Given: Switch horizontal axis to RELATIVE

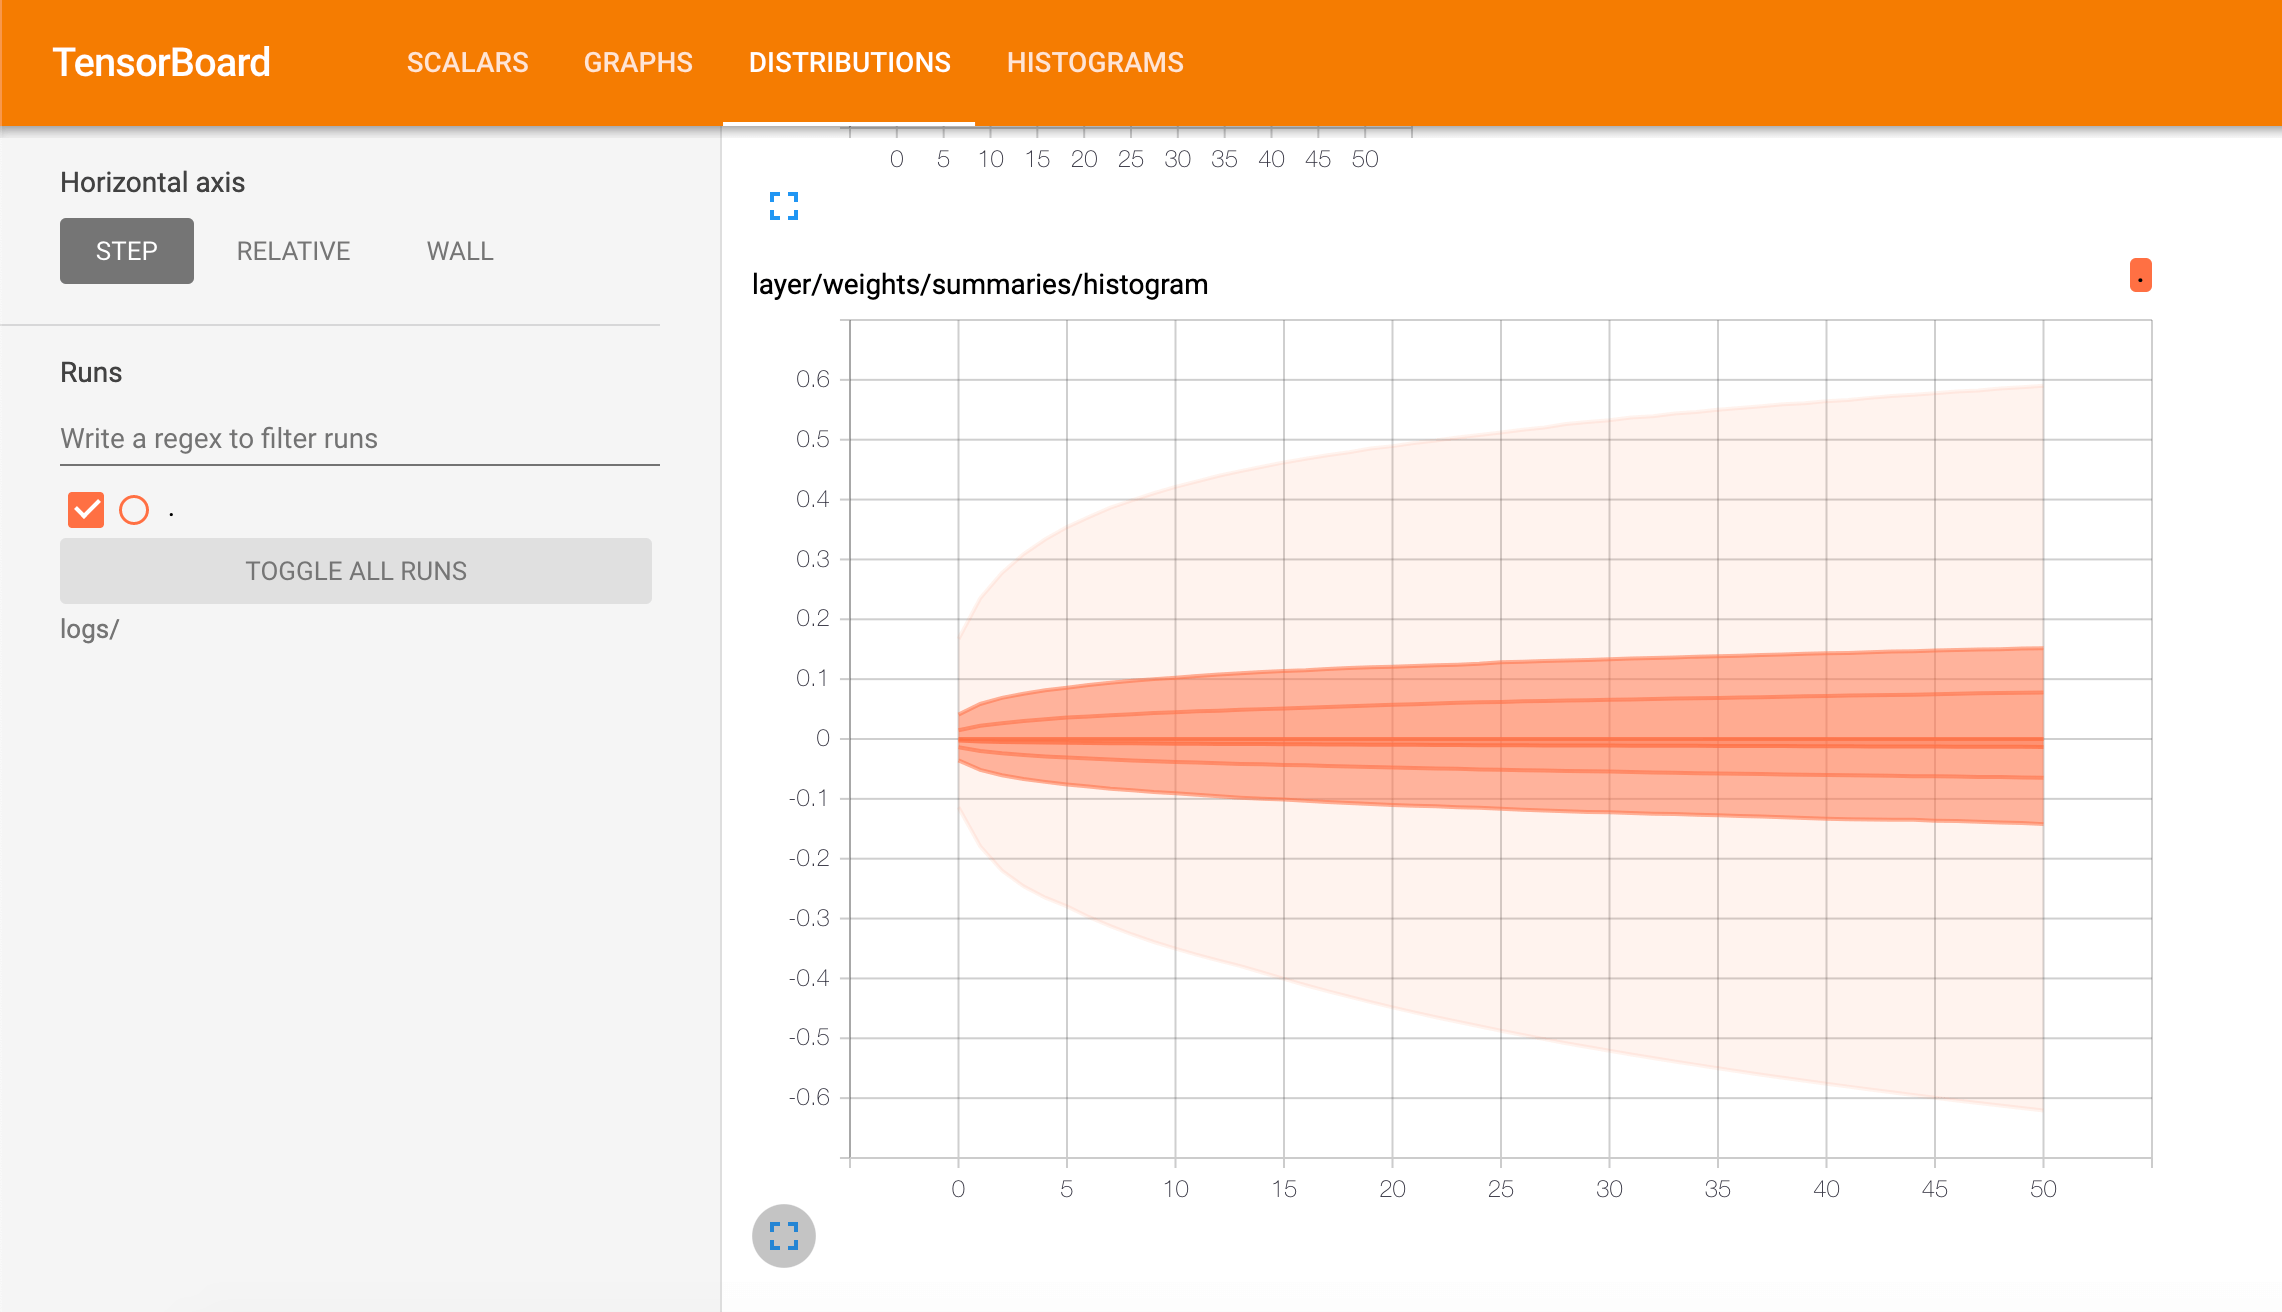Looking at the screenshot, I should pos(293,251).
